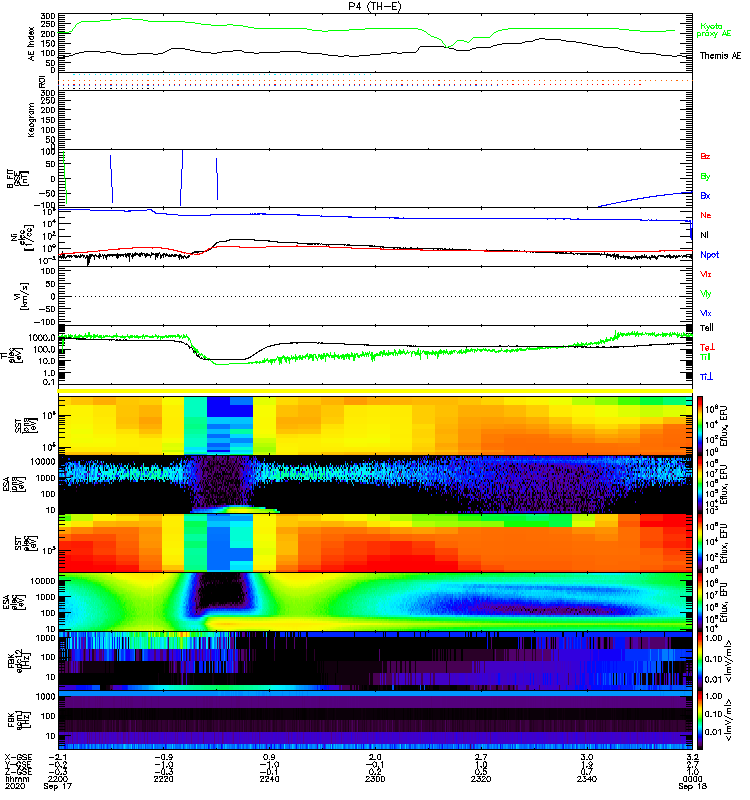750x800 pixels.
Task: Click the ESA electron spectrogram color bar
Action: pyautogui.click(x=700, y=602)
